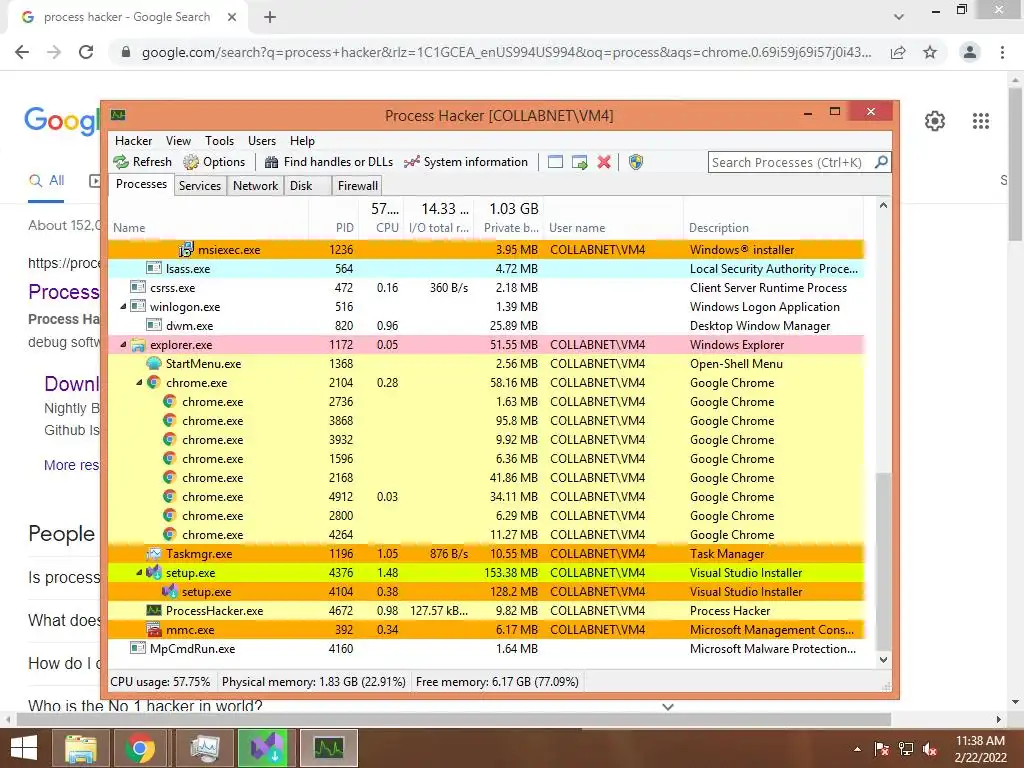Click the Chrome address bar URL

[506, 52]
